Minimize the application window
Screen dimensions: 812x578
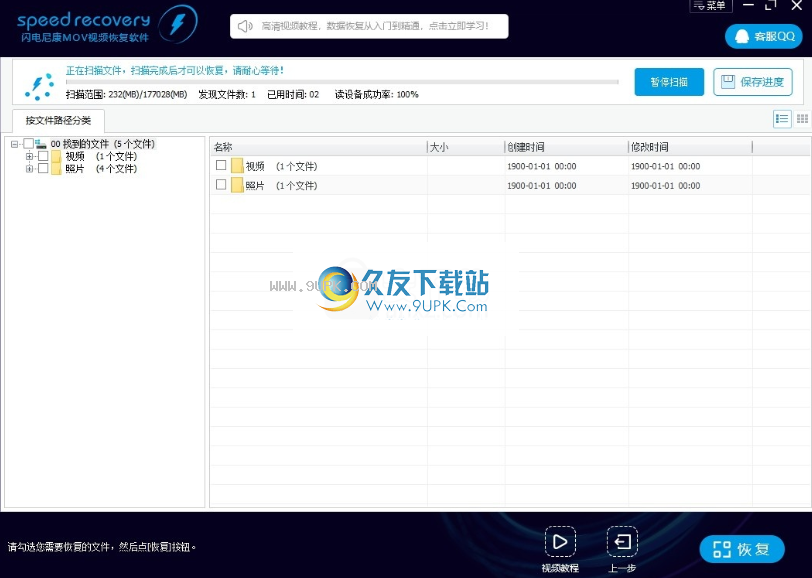748,5
